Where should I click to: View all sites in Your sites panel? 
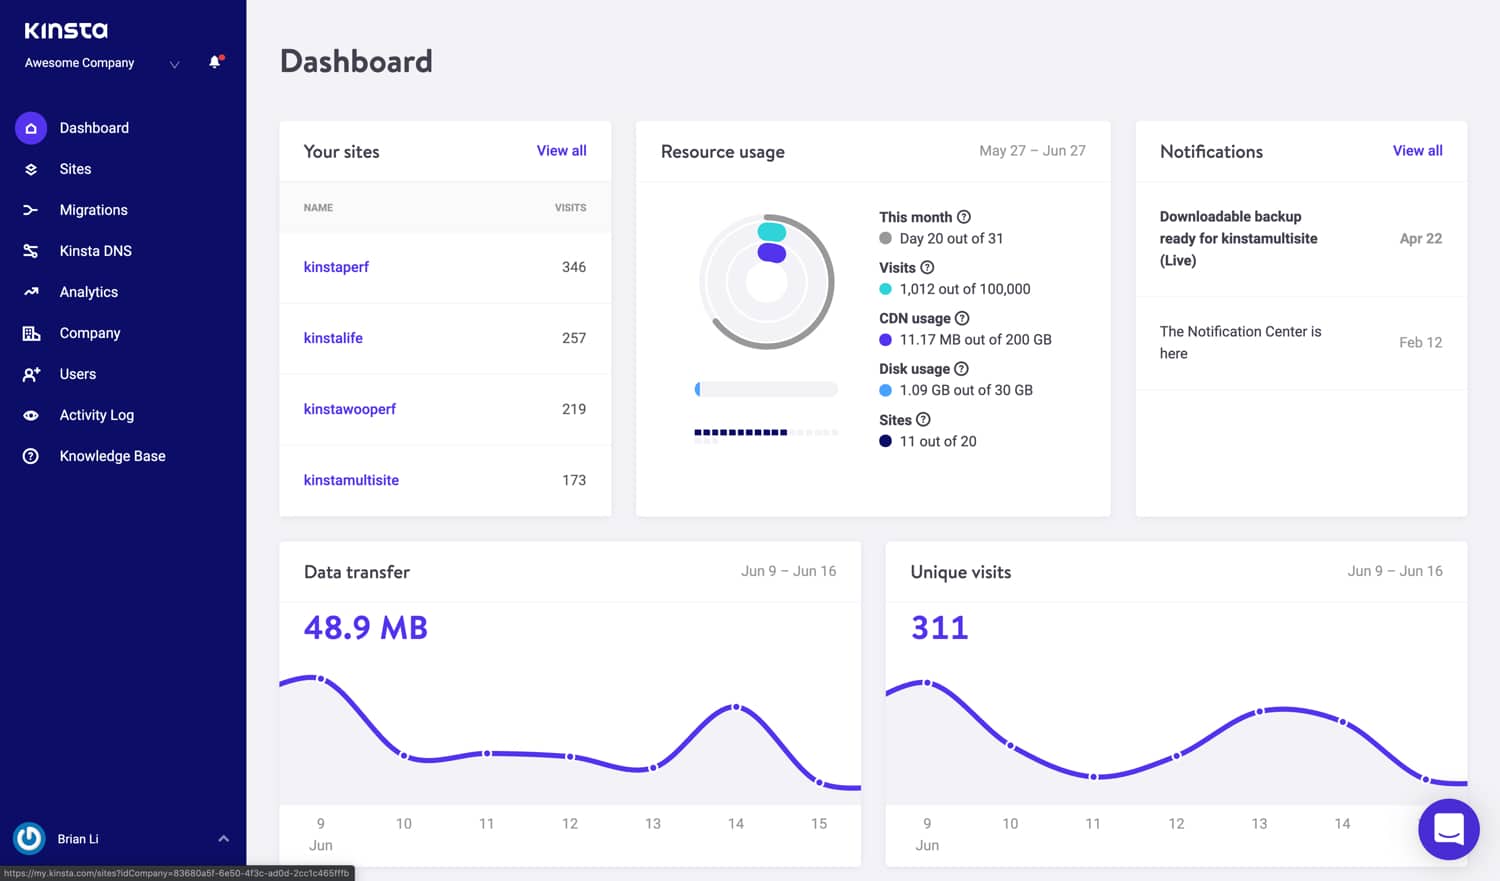coord(561,150)
